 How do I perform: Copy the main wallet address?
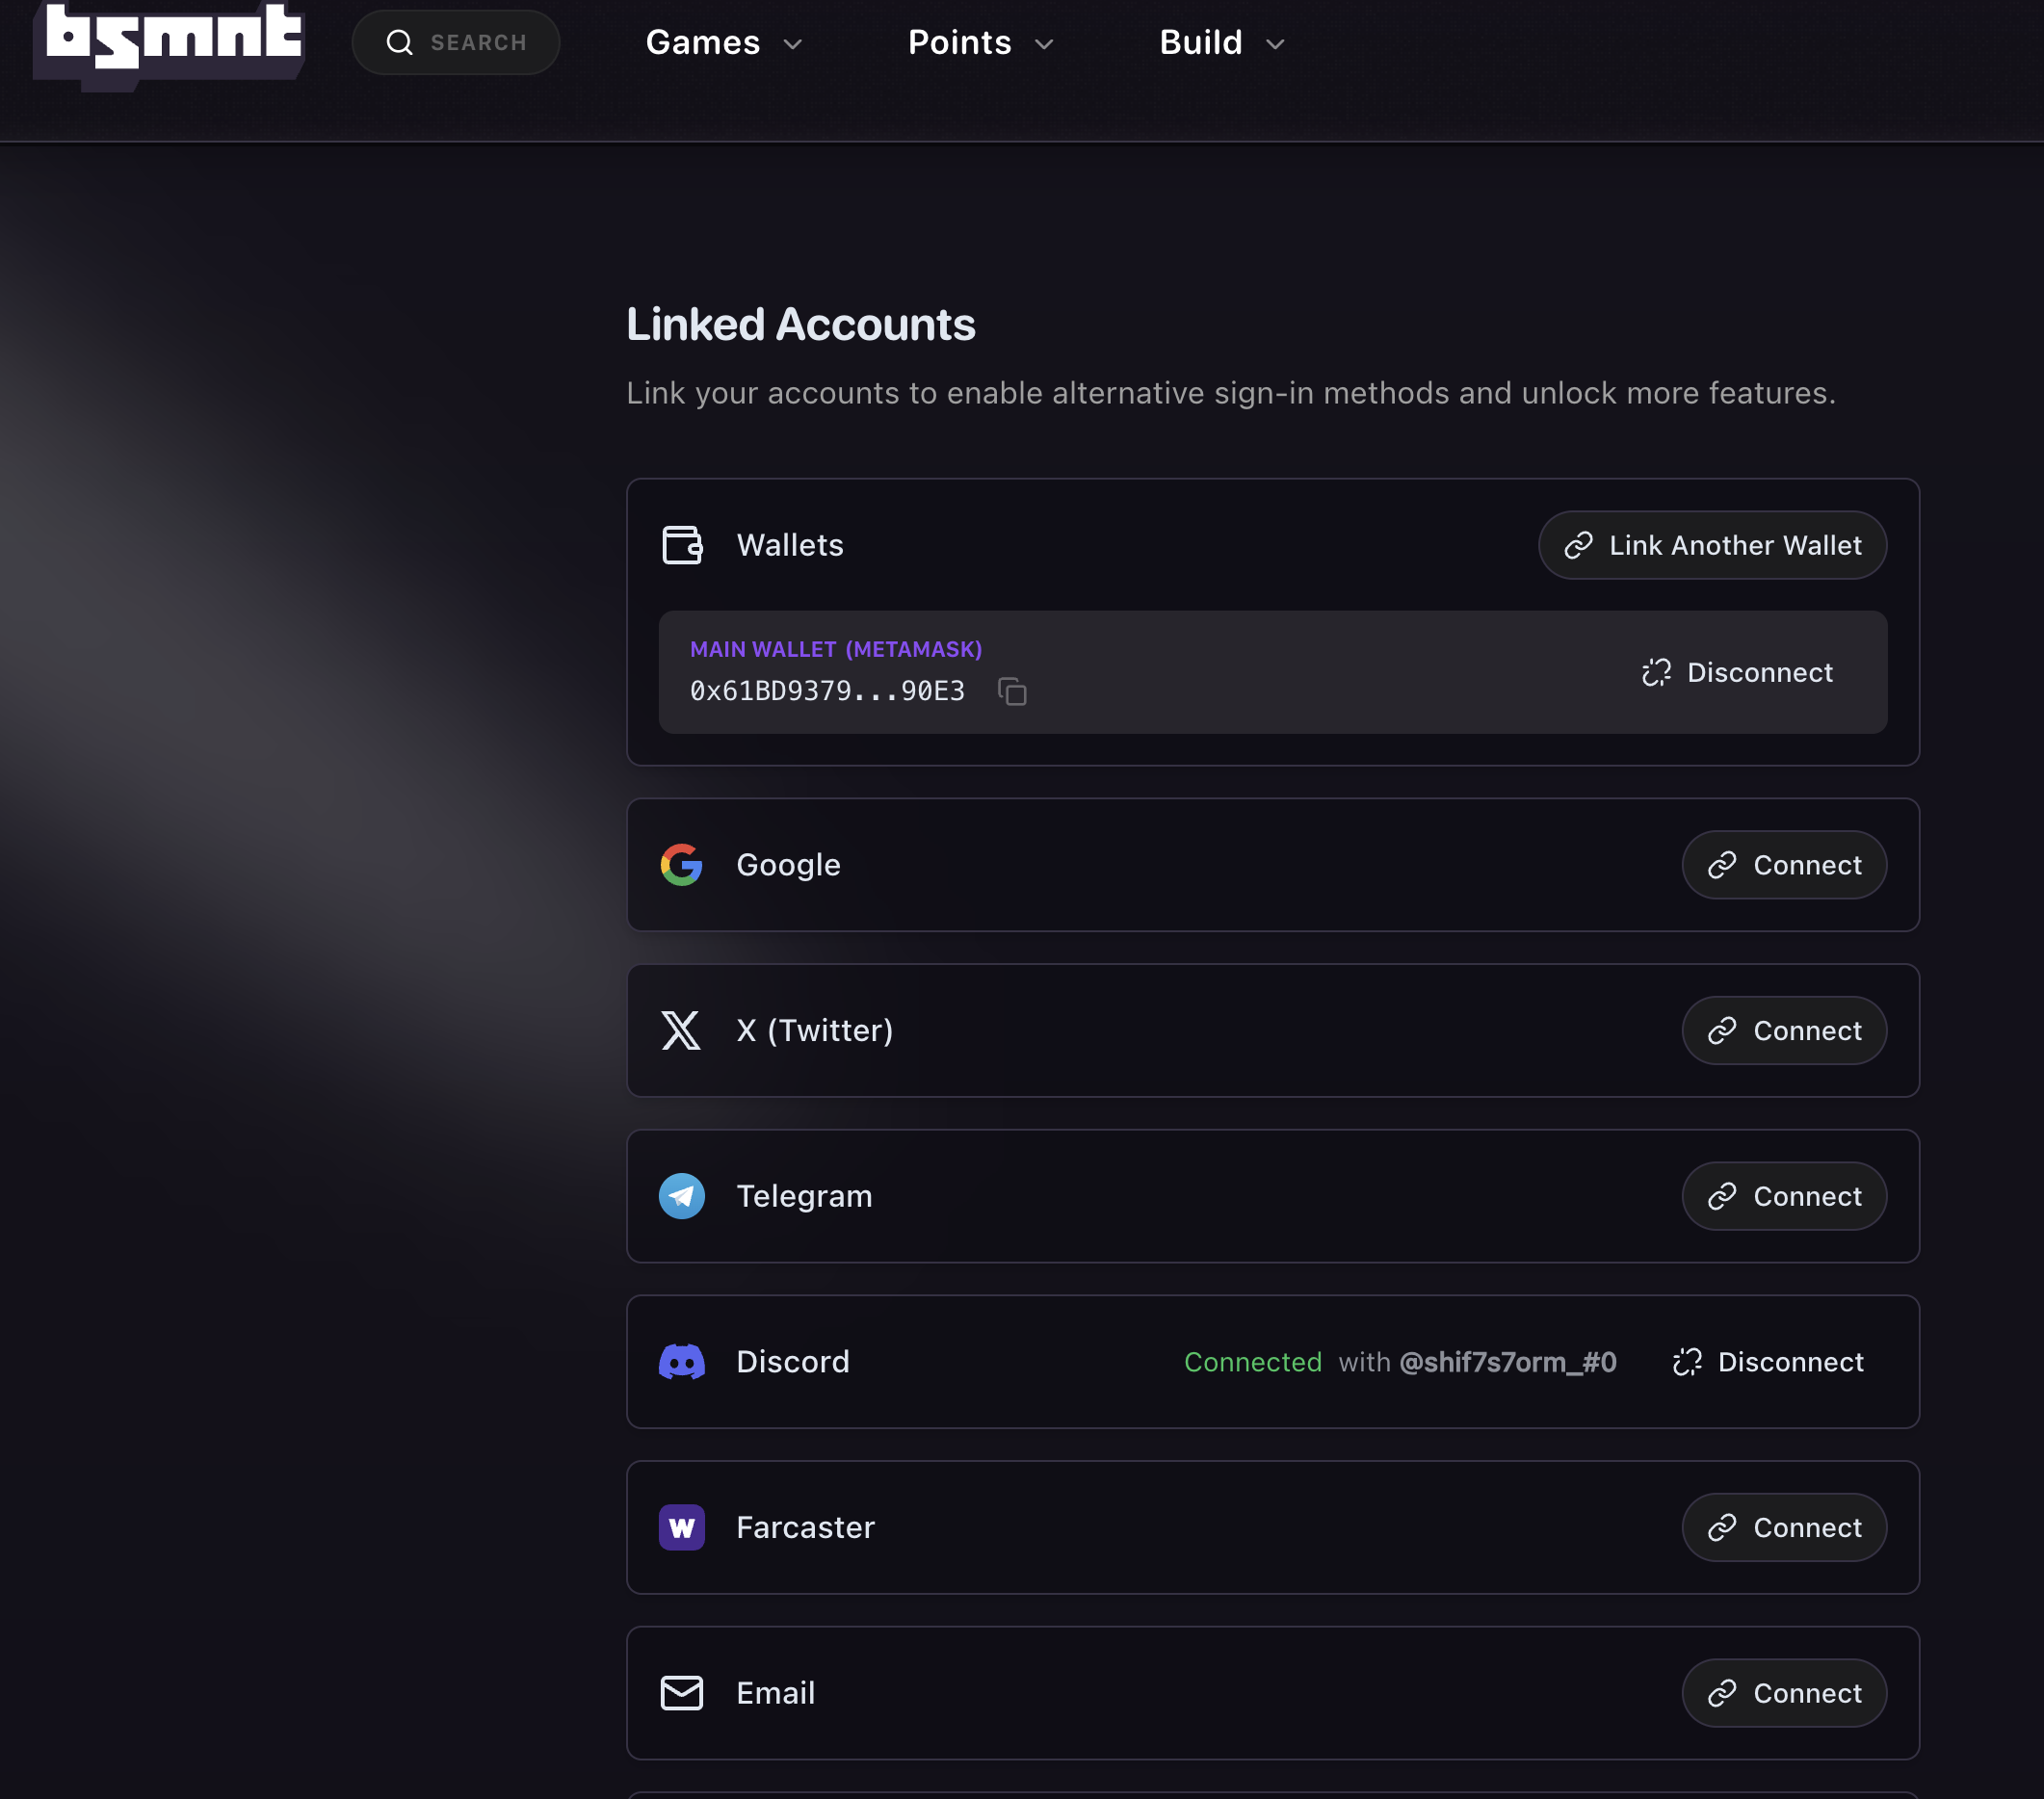(x=1012, y=691)
